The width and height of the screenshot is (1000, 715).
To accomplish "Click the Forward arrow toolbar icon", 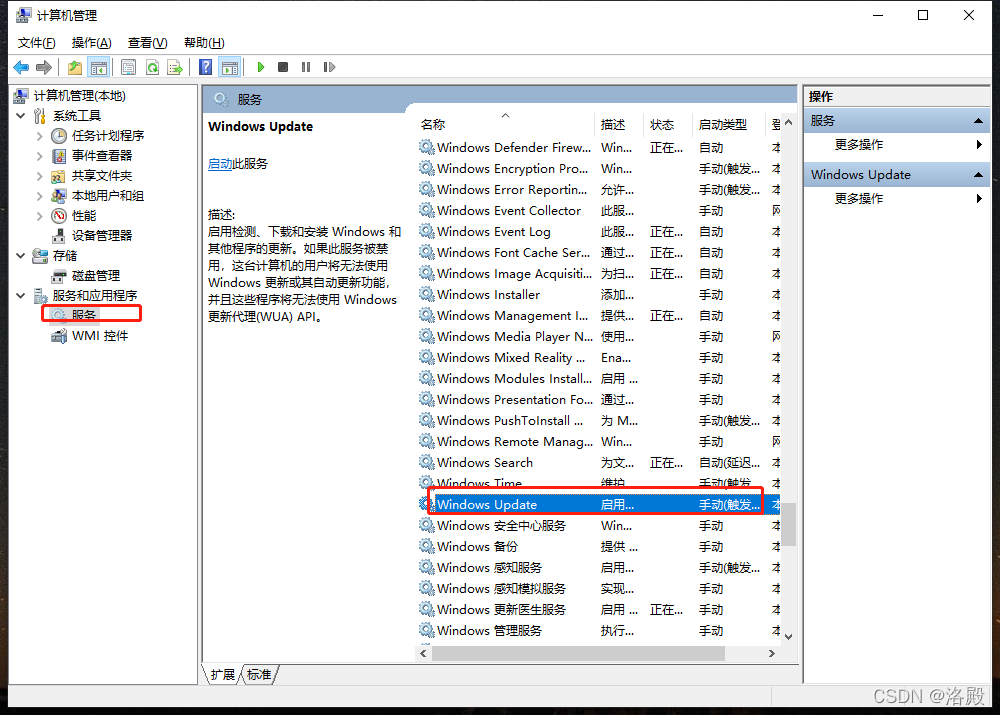I will [44, 67].
